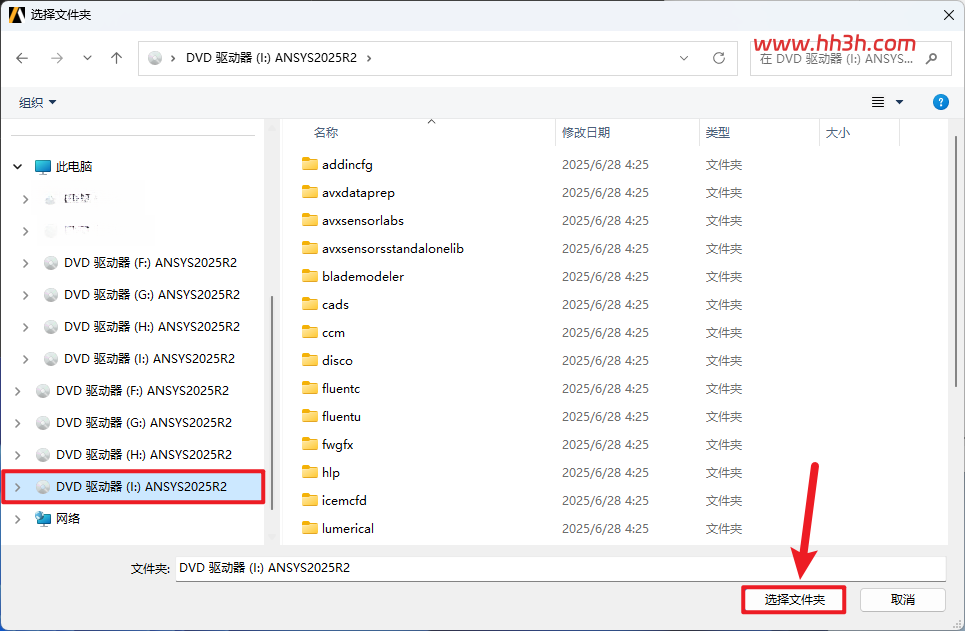Focus the 文件夹 path input field
This screenshot has height=631, width=965.
(560, 568)
